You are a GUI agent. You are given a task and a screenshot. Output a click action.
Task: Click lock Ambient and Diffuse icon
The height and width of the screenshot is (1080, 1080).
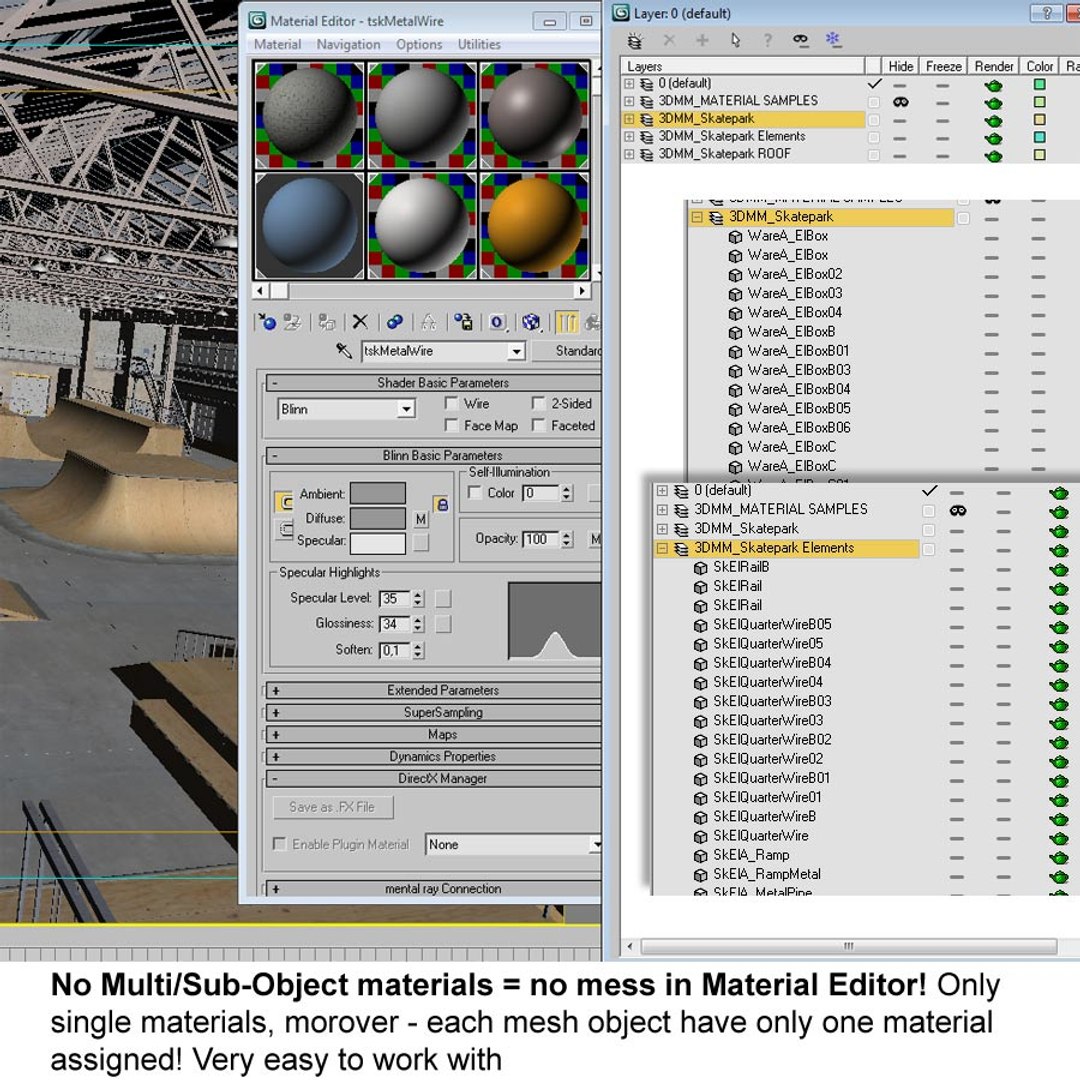[442, 505]
